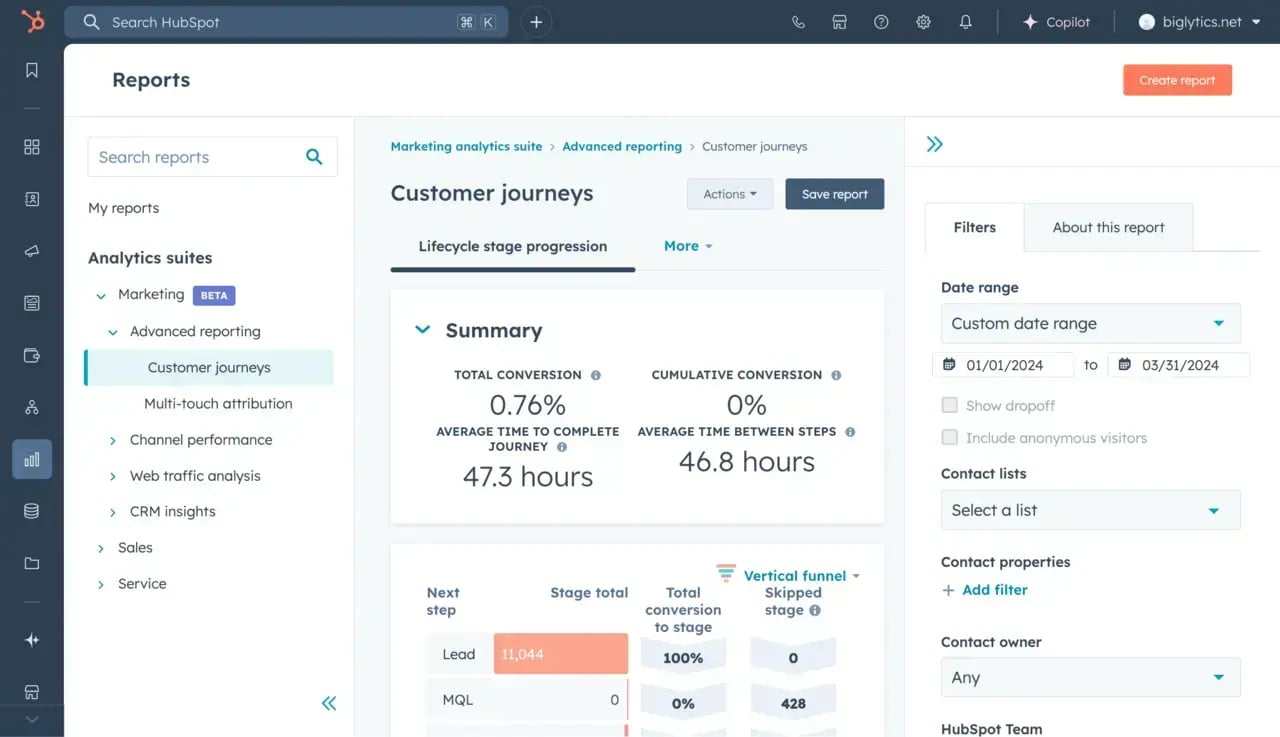1280x737 pixels.
Task: Collapse the Advanced reporting tree node
Action: [x=113, y=332]
